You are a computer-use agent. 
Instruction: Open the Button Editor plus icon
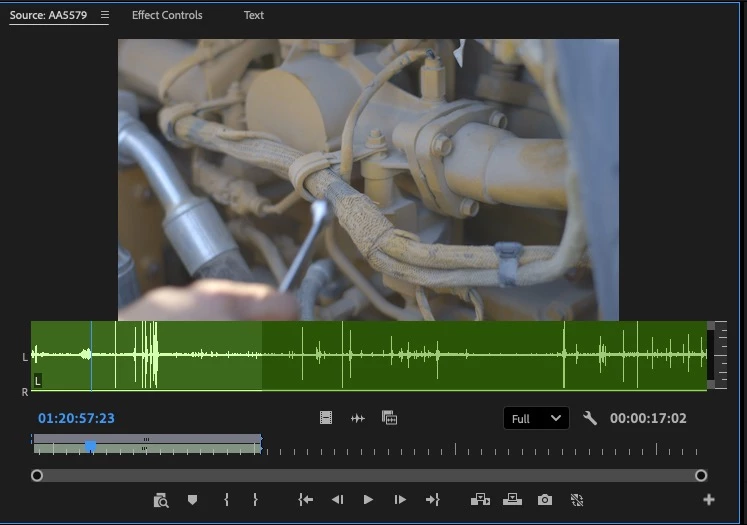click(709, 500)
